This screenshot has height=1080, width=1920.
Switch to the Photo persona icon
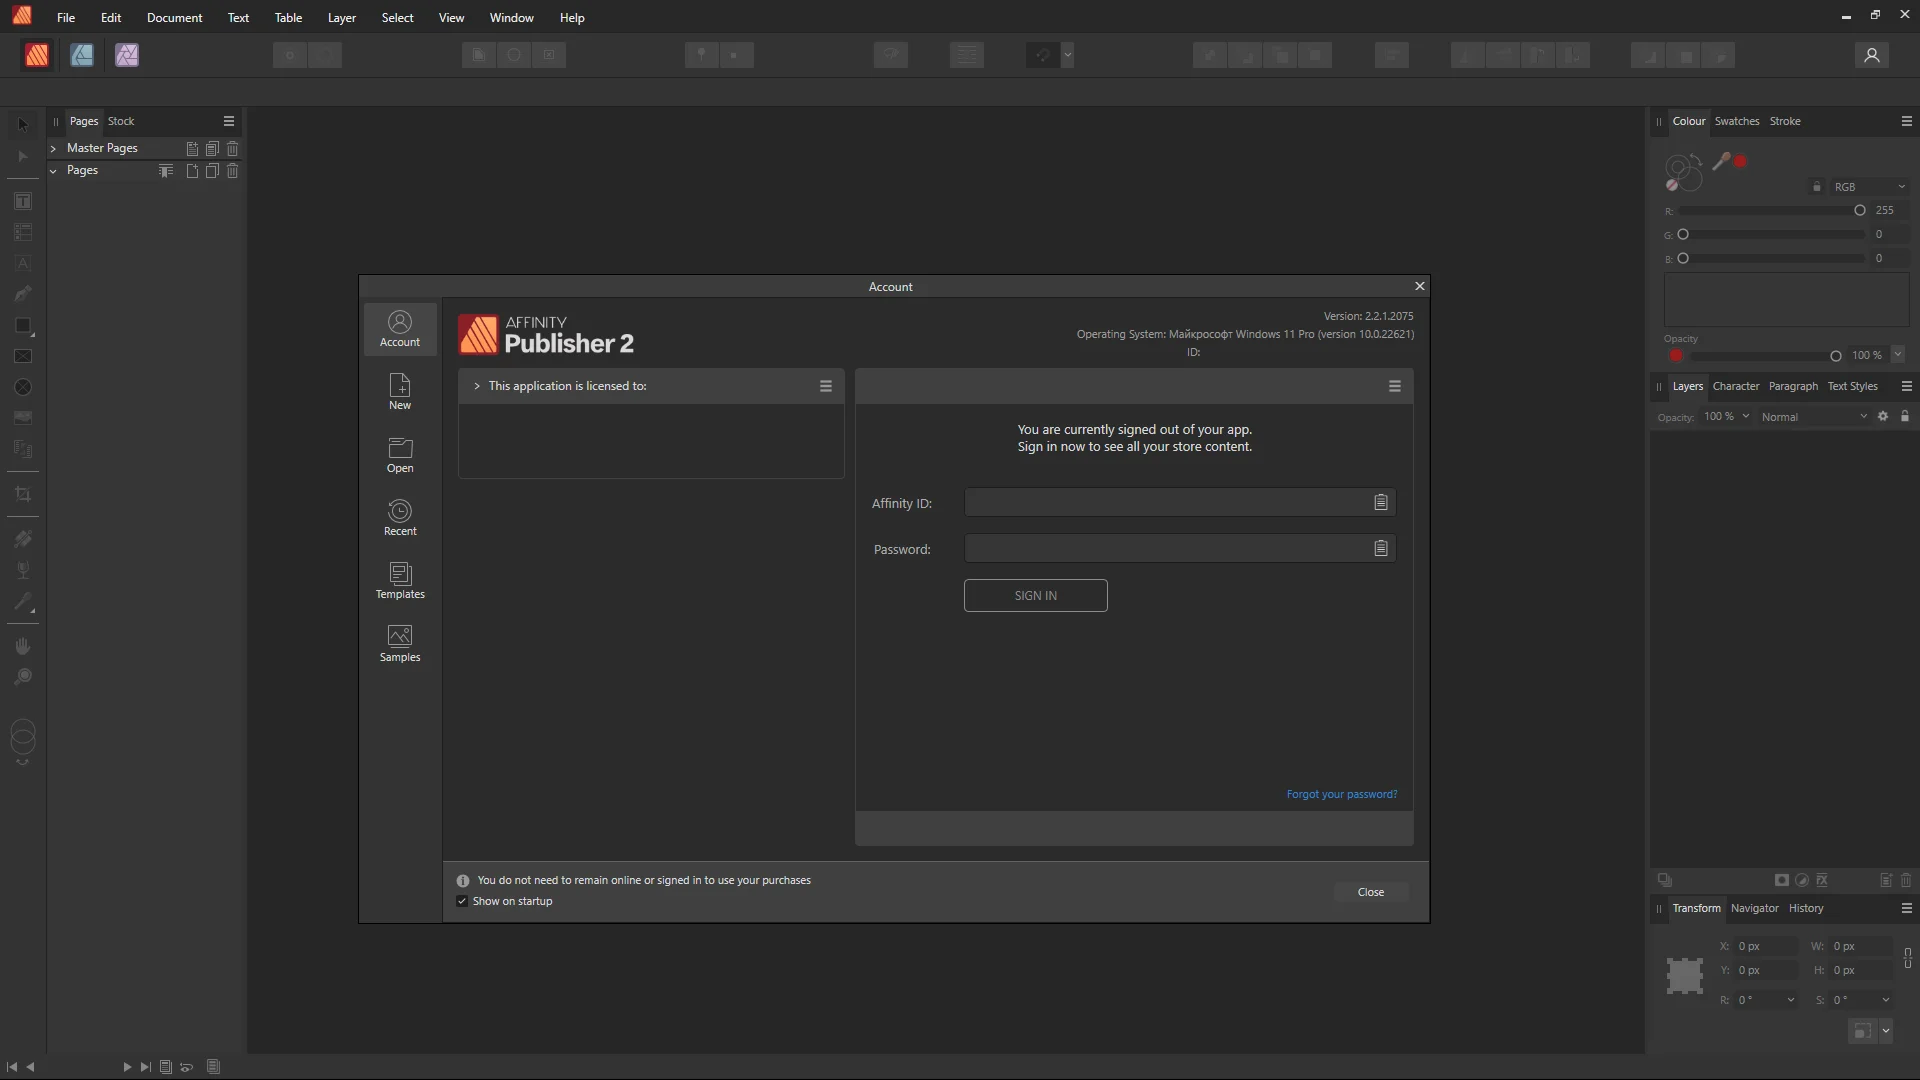pos(127,55)
